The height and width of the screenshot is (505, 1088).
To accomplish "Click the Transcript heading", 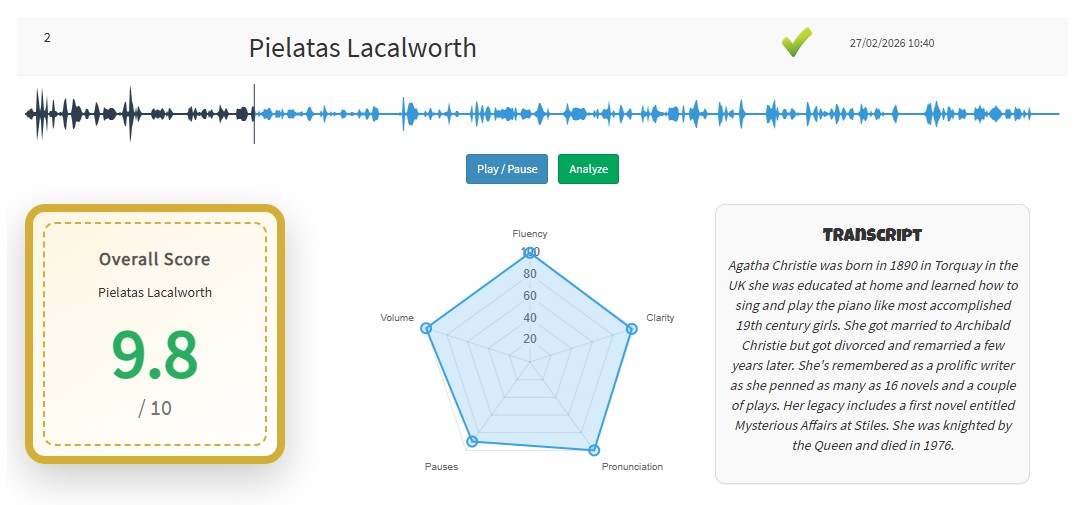I will point(872,235).
